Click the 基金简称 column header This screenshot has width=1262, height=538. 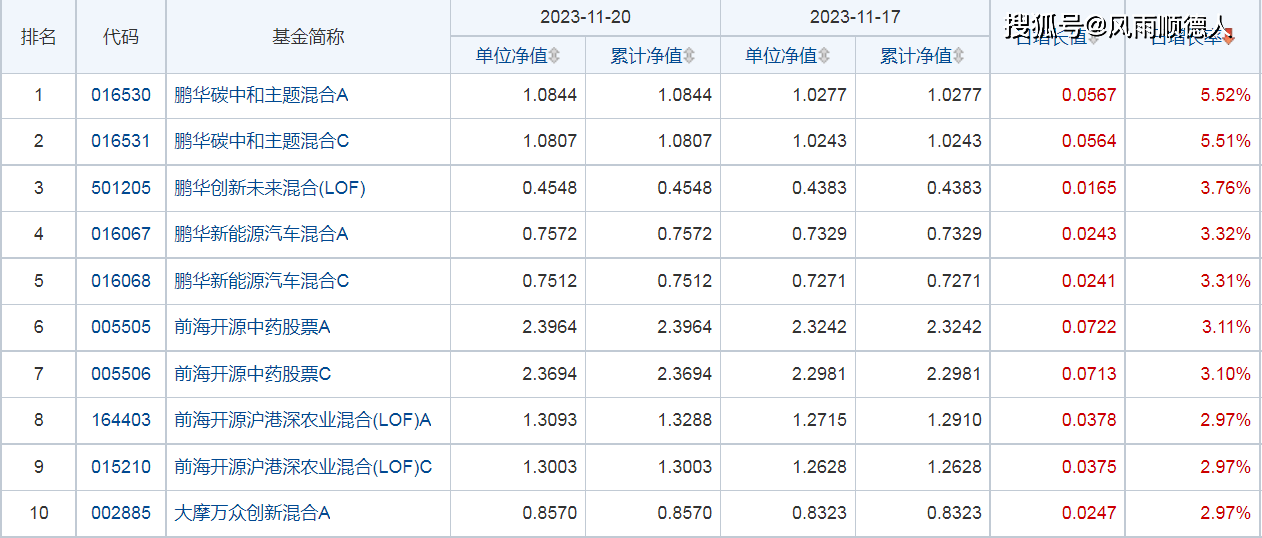pyautogui.click(x=308, y=37)
